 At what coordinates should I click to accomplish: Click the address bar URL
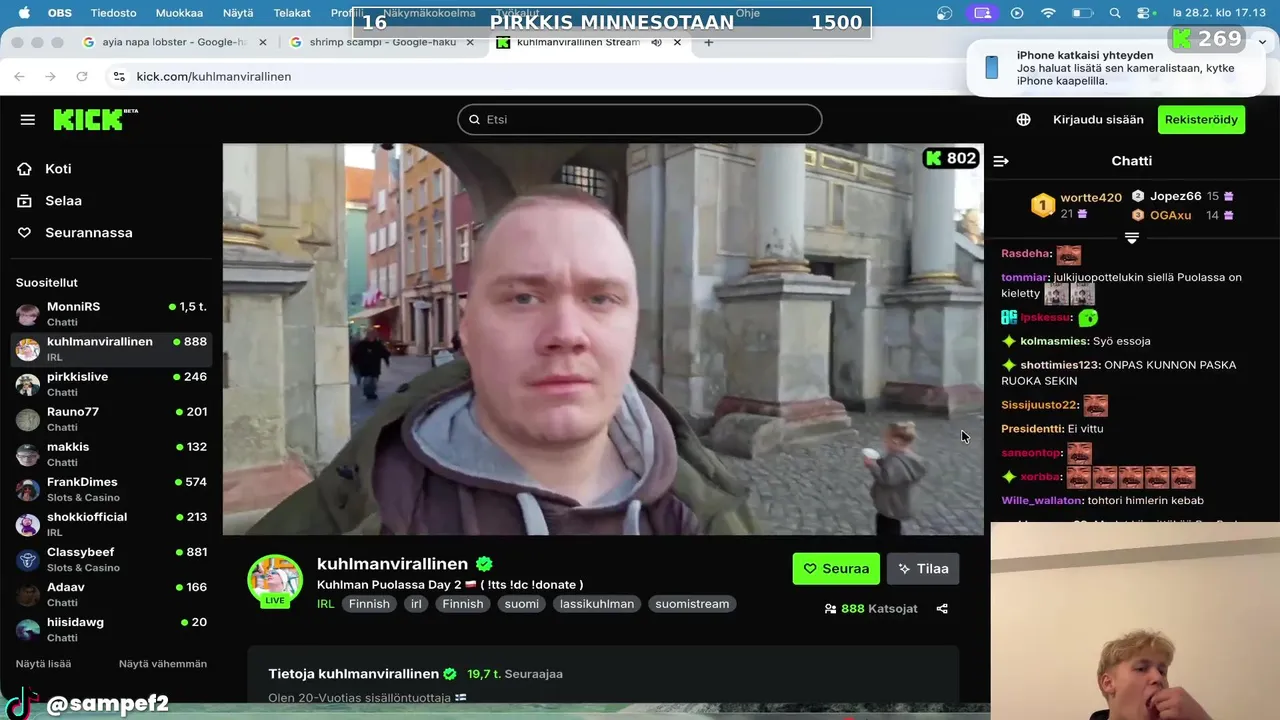coord(214,77)
